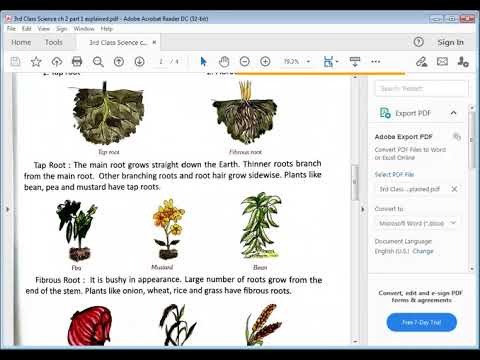Close the 3rd Class Science document tab
This screenshot has height=360, width=480.
(x=154, y=42)
